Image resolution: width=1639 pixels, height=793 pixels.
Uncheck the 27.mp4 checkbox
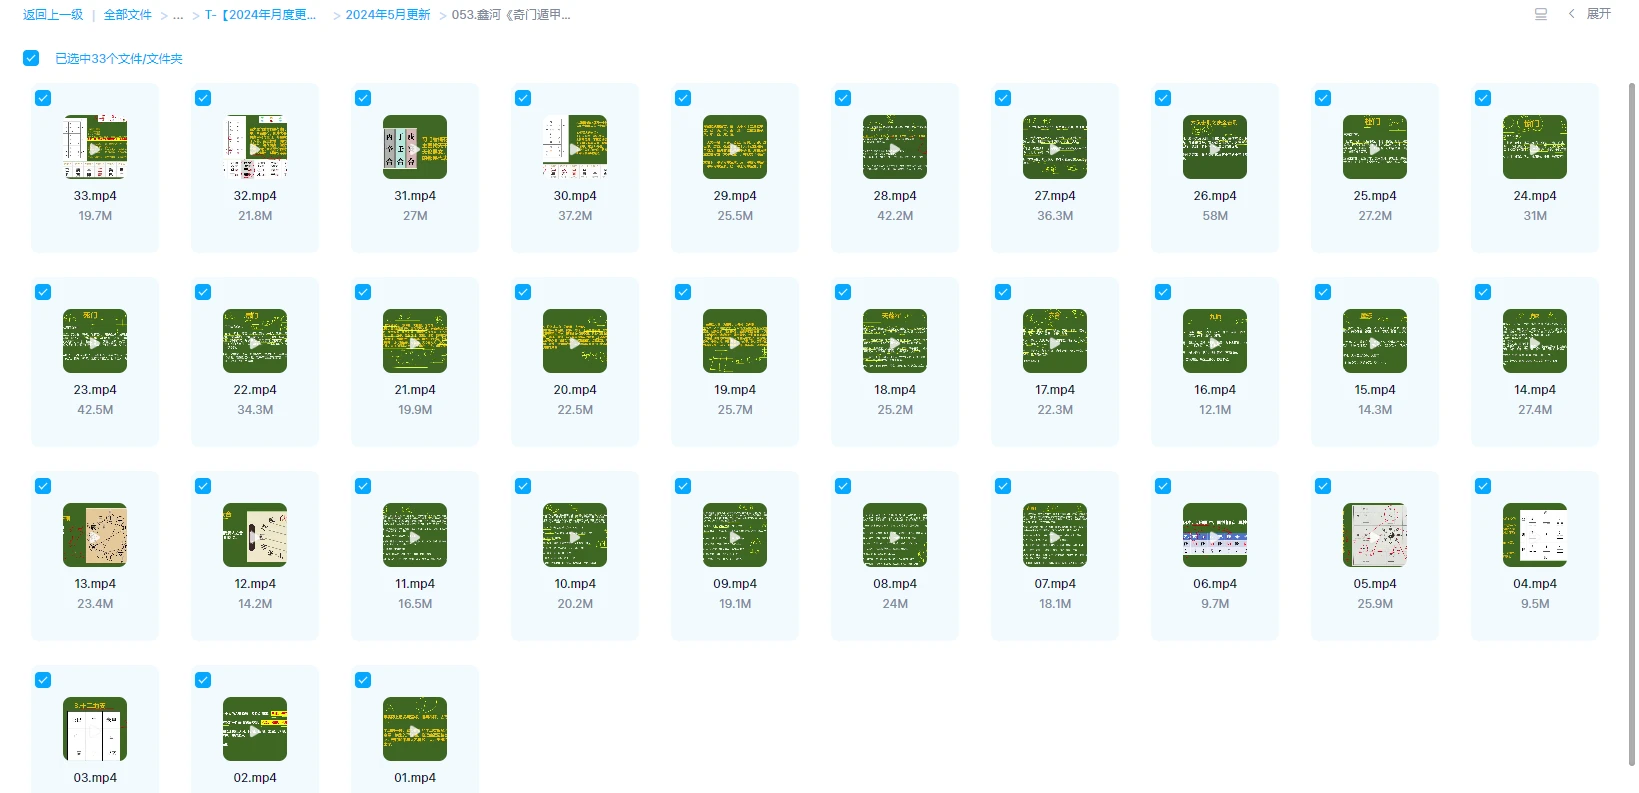tap(1003, 98)
